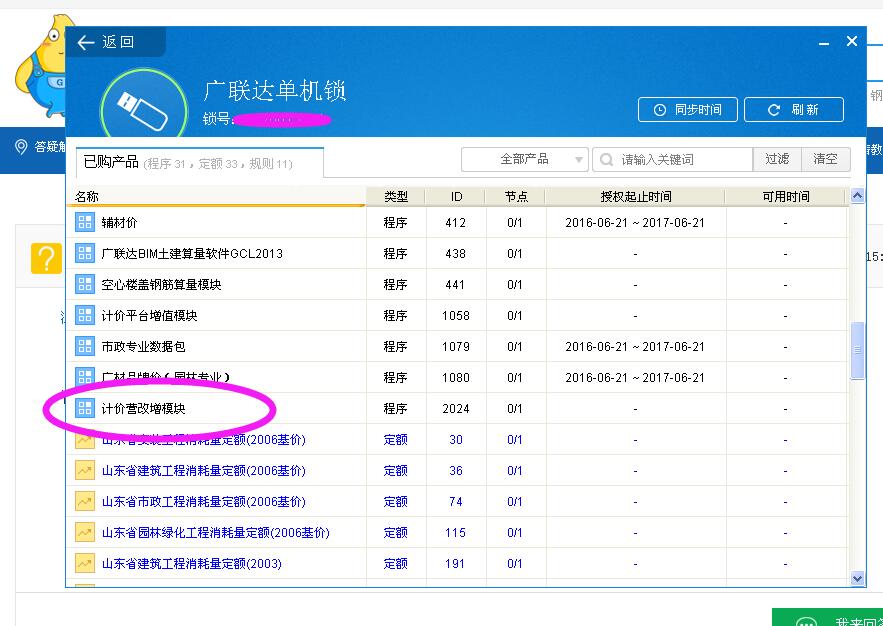The width and height of the screenshot is (883, 626).
Task: Click the location pin icon beside 答疑
Action: pyautogui.click(x=21, y=147)
